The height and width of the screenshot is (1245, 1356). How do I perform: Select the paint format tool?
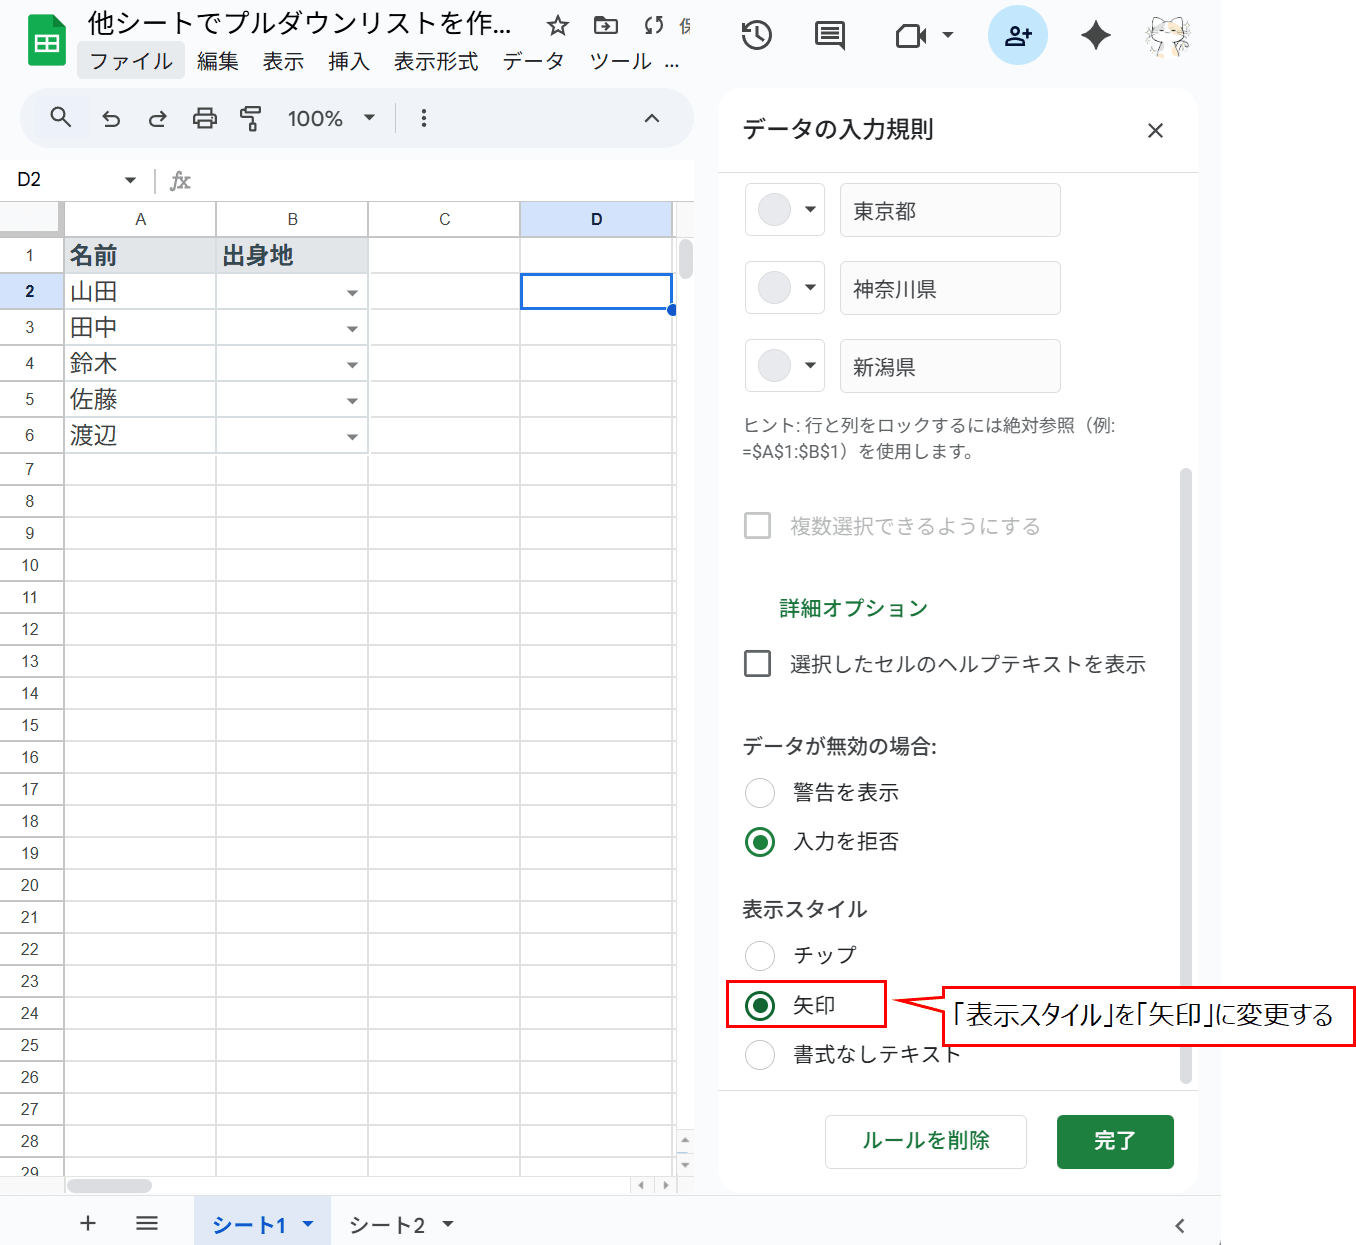click(250, 118)
